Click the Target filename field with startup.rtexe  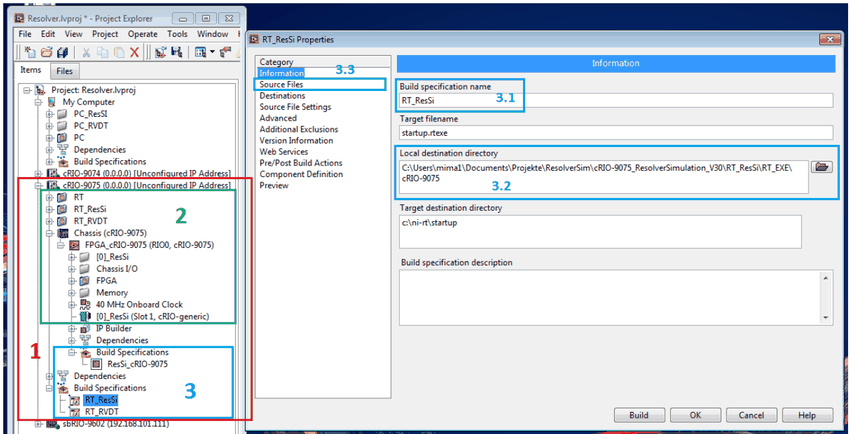(x=616, y=133)
